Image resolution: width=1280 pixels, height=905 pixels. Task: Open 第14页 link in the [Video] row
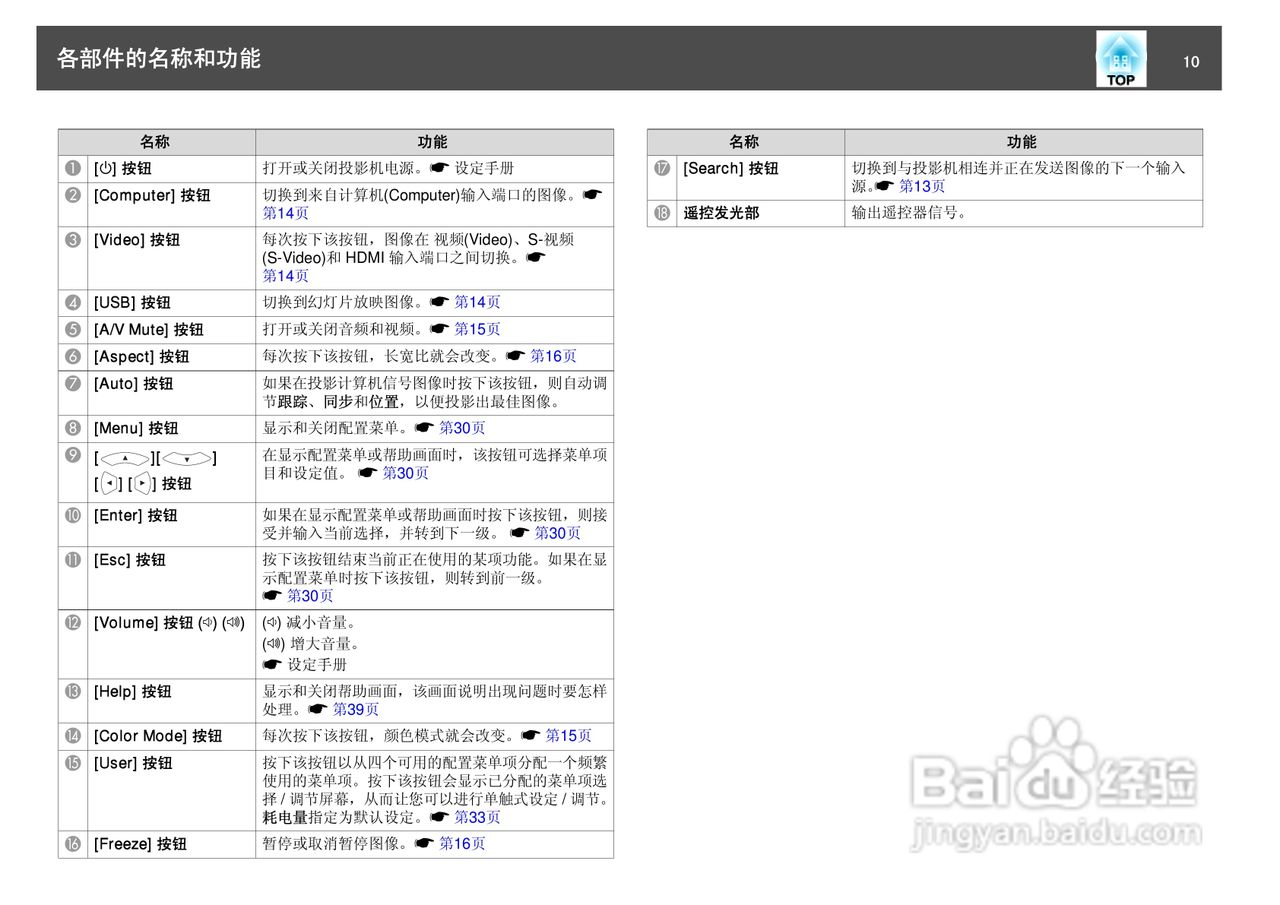click(x=286, y=276)
